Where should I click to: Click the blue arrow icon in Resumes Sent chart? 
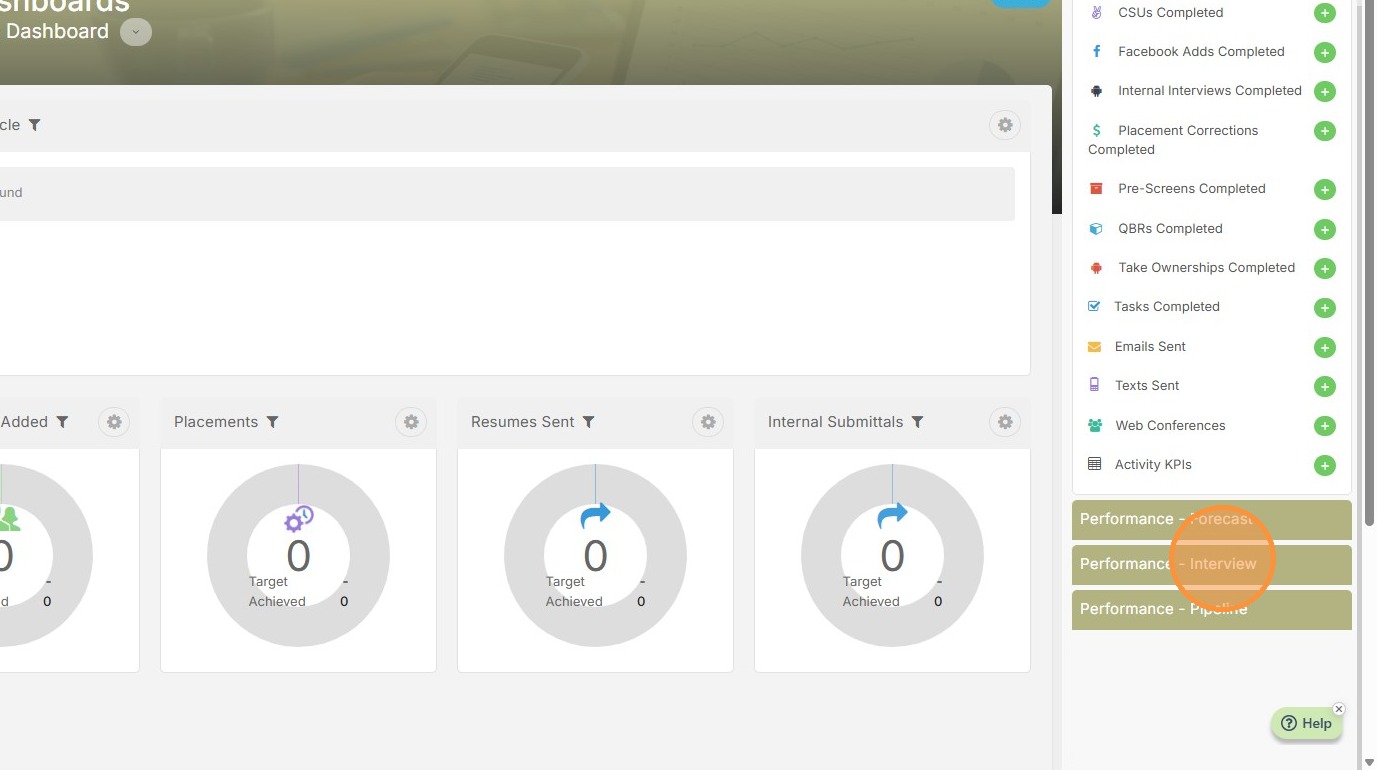pyautogui.click(x=595, y=516)
